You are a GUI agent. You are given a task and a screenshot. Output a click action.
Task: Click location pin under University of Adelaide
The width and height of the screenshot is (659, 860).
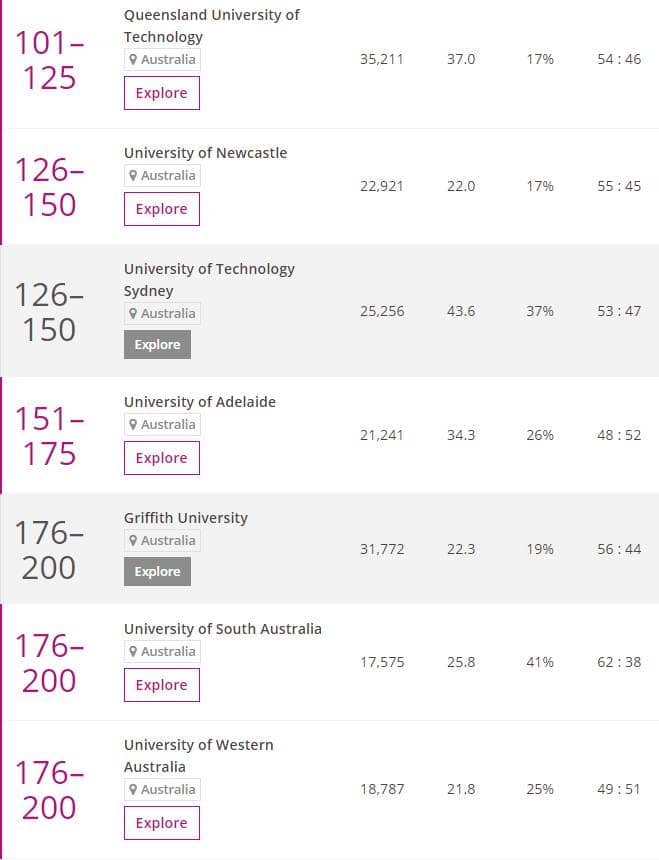pos(133,425)
